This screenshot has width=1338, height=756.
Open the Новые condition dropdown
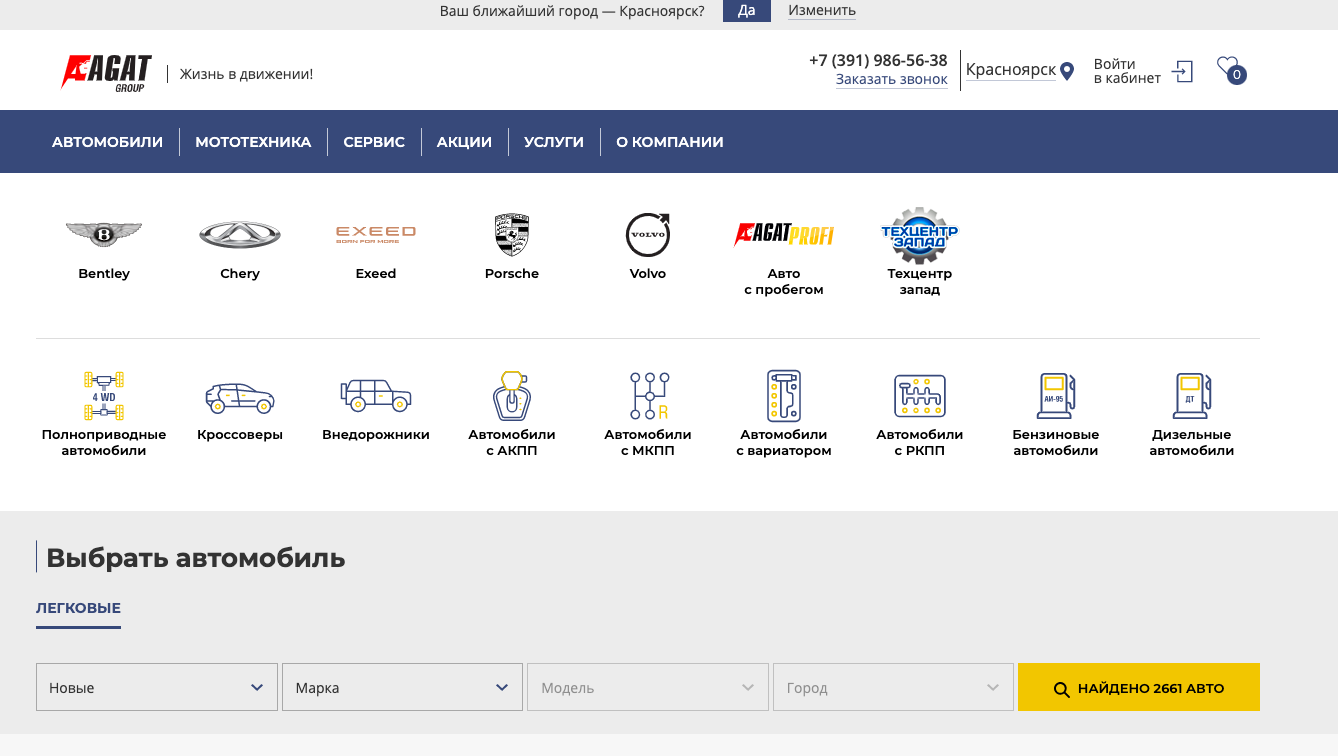coord(157,687)
